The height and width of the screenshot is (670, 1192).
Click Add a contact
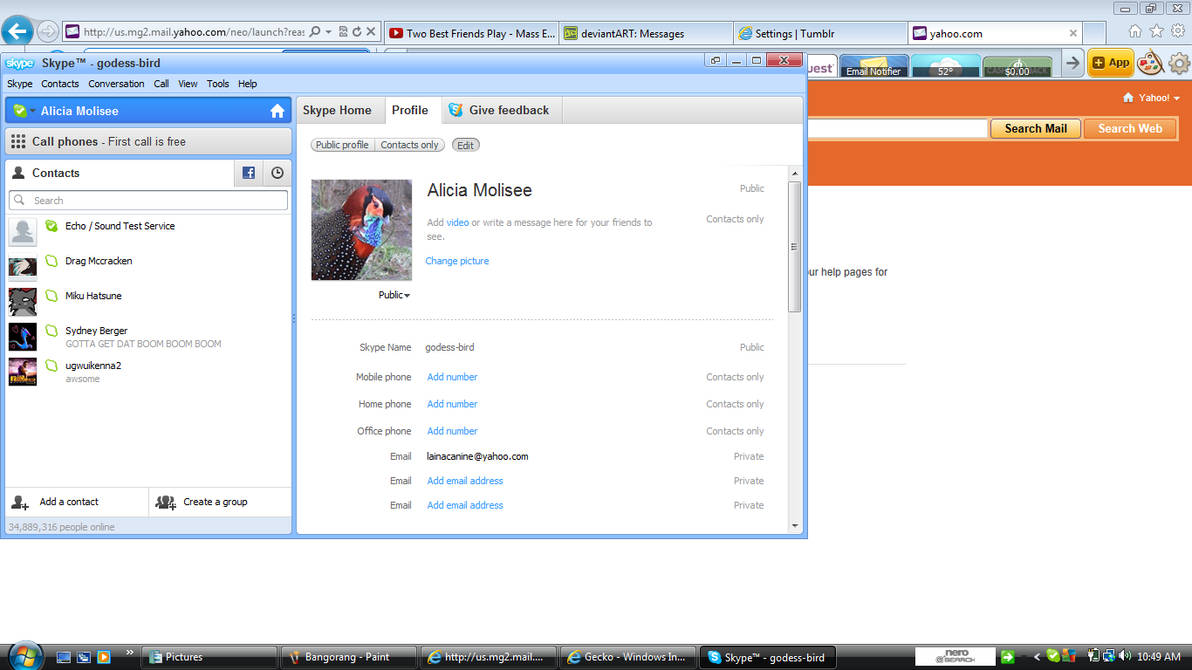tap(77, 502)
